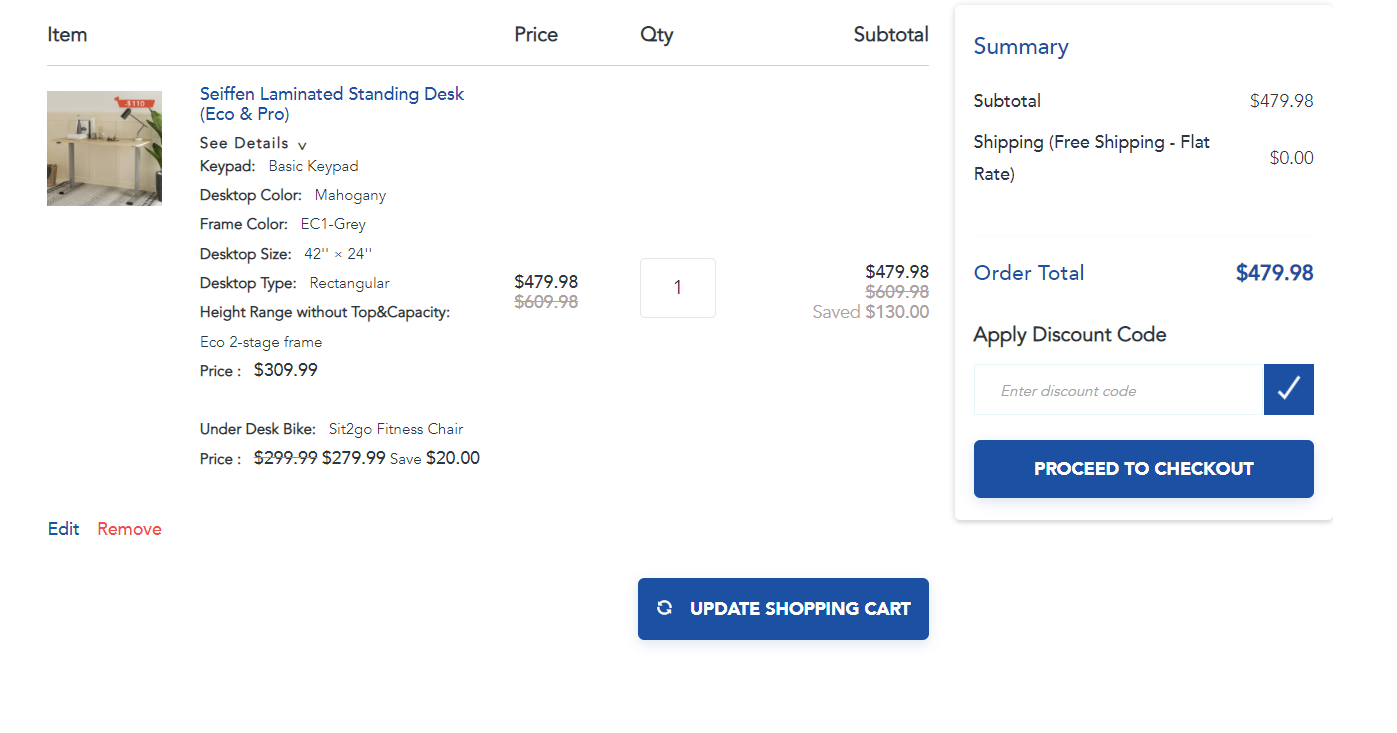Click the Item column header

tap(67, 35)
